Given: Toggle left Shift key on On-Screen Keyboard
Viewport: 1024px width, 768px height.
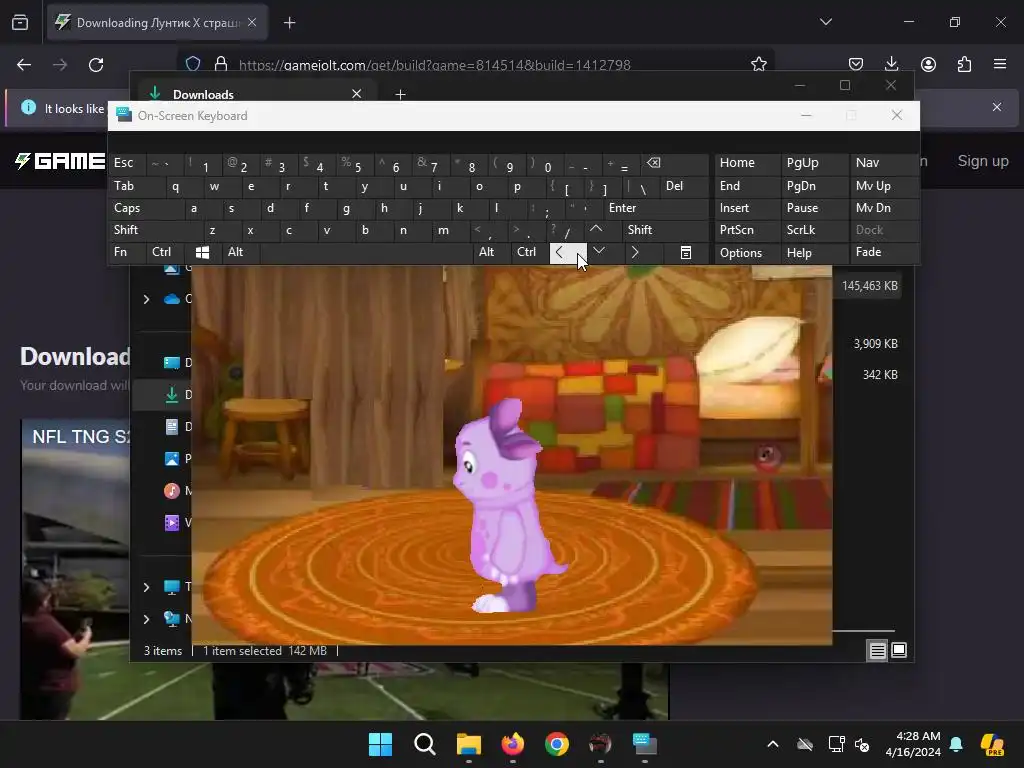Looking at the screenshot, I should tap(155, 230).
